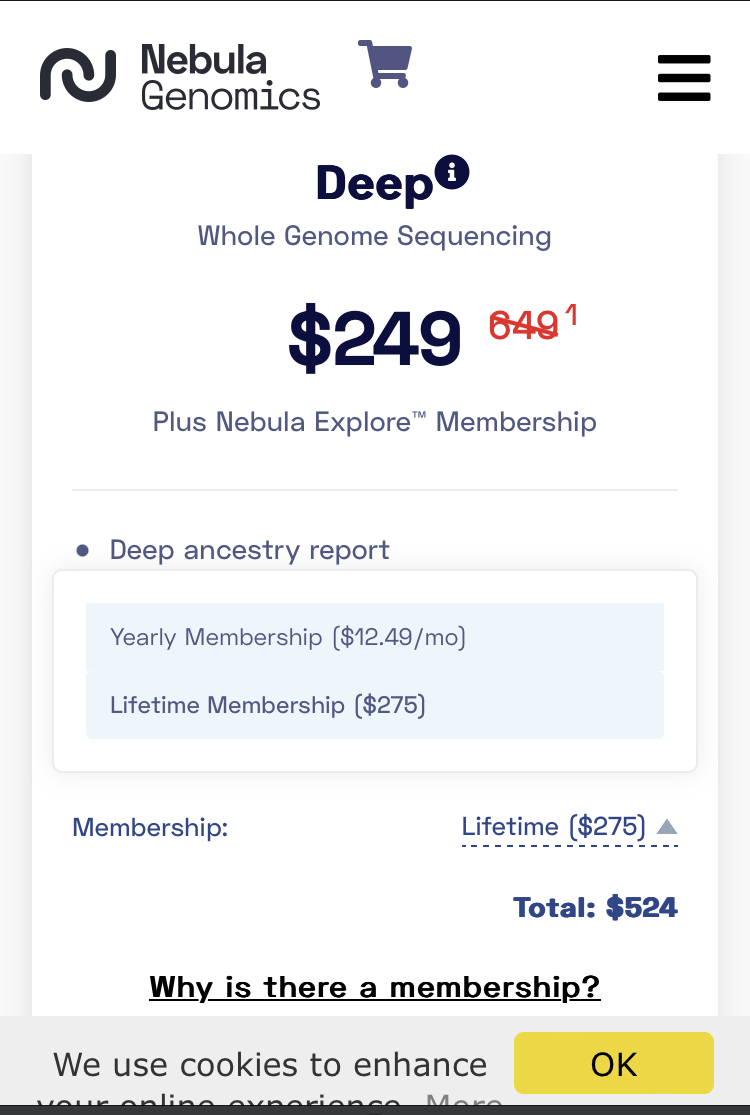Click the footnote 1 beside the strikethrough price
Screen dimensions: 750x1115
[571, 315]
